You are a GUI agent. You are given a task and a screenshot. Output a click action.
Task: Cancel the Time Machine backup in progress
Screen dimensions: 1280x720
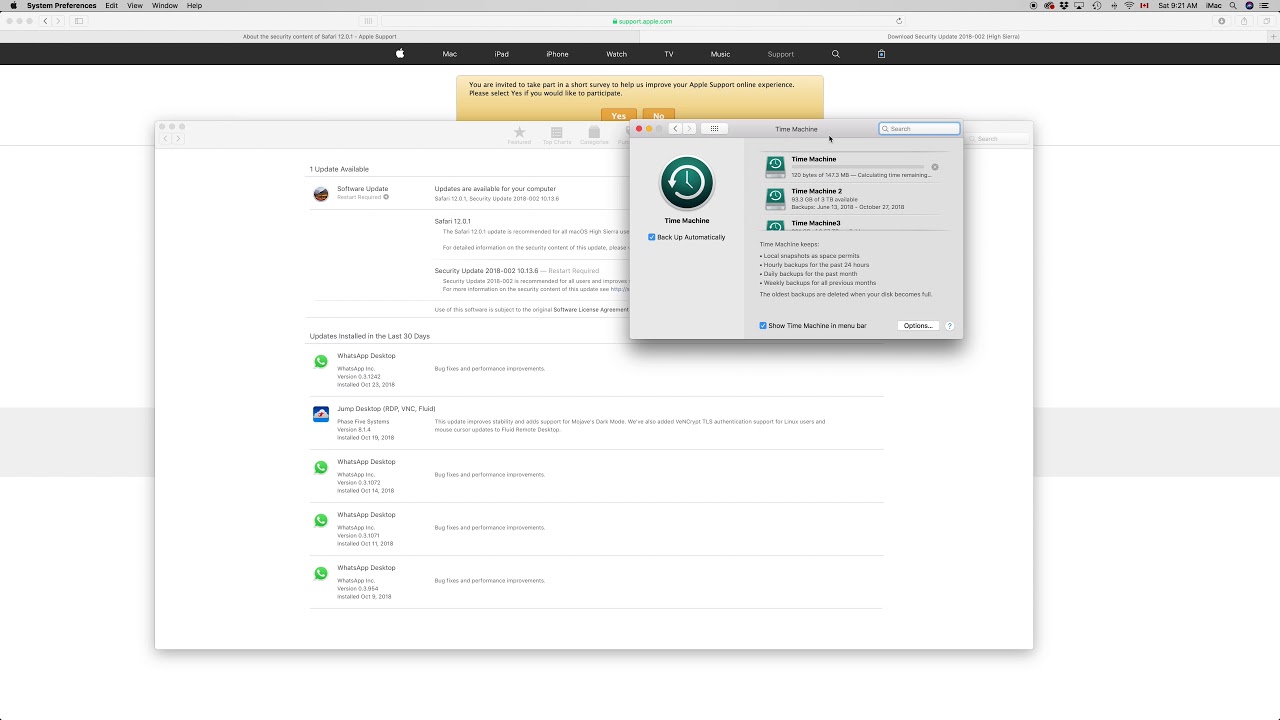pyautogui.click(x=935, y=167)
